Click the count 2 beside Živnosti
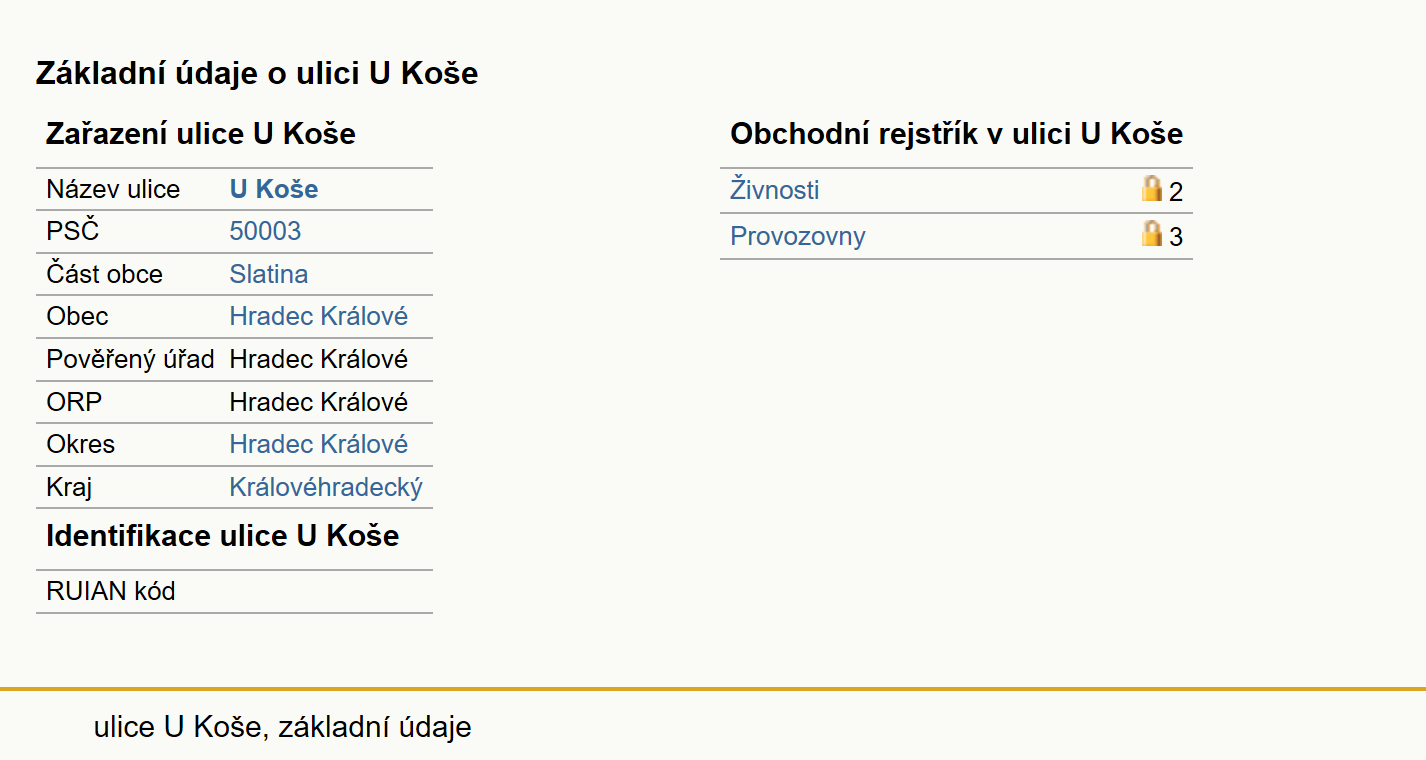This screenshot has width=1426, height=760. pyautogui.click(x=1176, y=192)
